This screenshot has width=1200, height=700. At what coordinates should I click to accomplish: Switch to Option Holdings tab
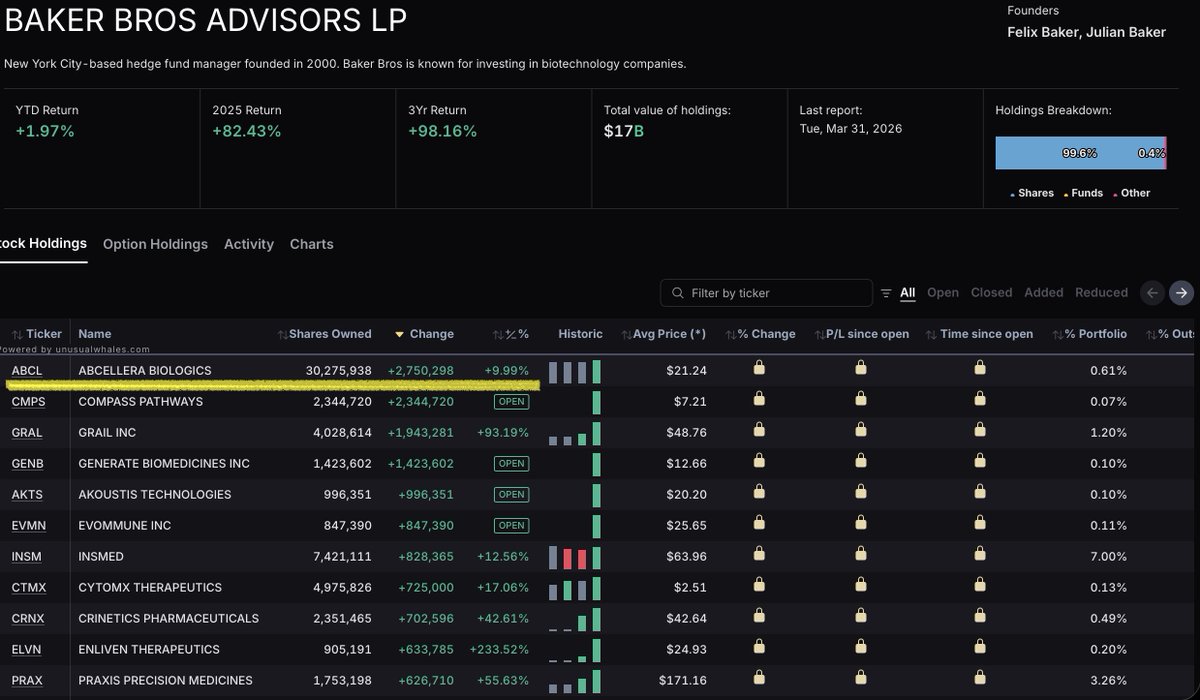[x=155, y=244]
